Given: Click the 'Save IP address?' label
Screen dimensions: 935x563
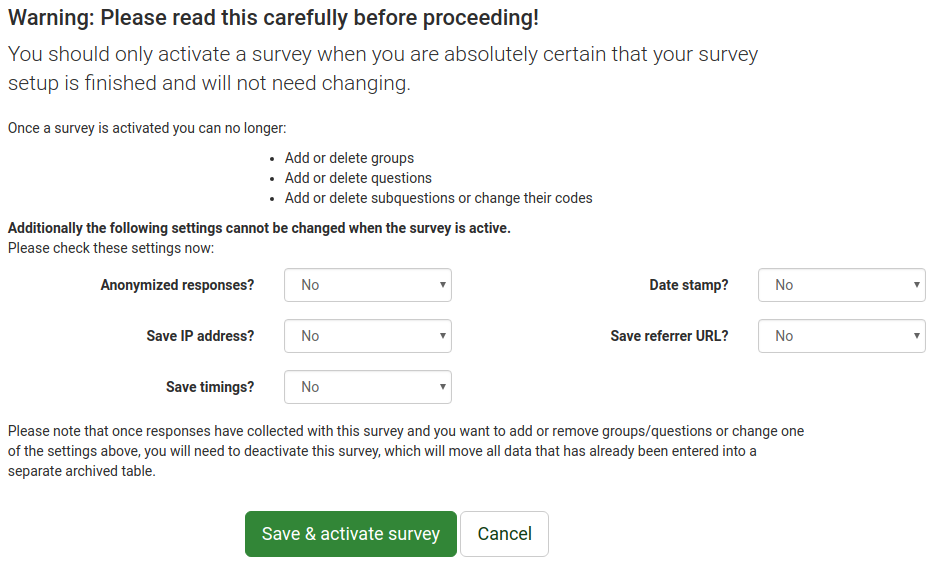Looking at the screenshot, I should pos(200,336).
